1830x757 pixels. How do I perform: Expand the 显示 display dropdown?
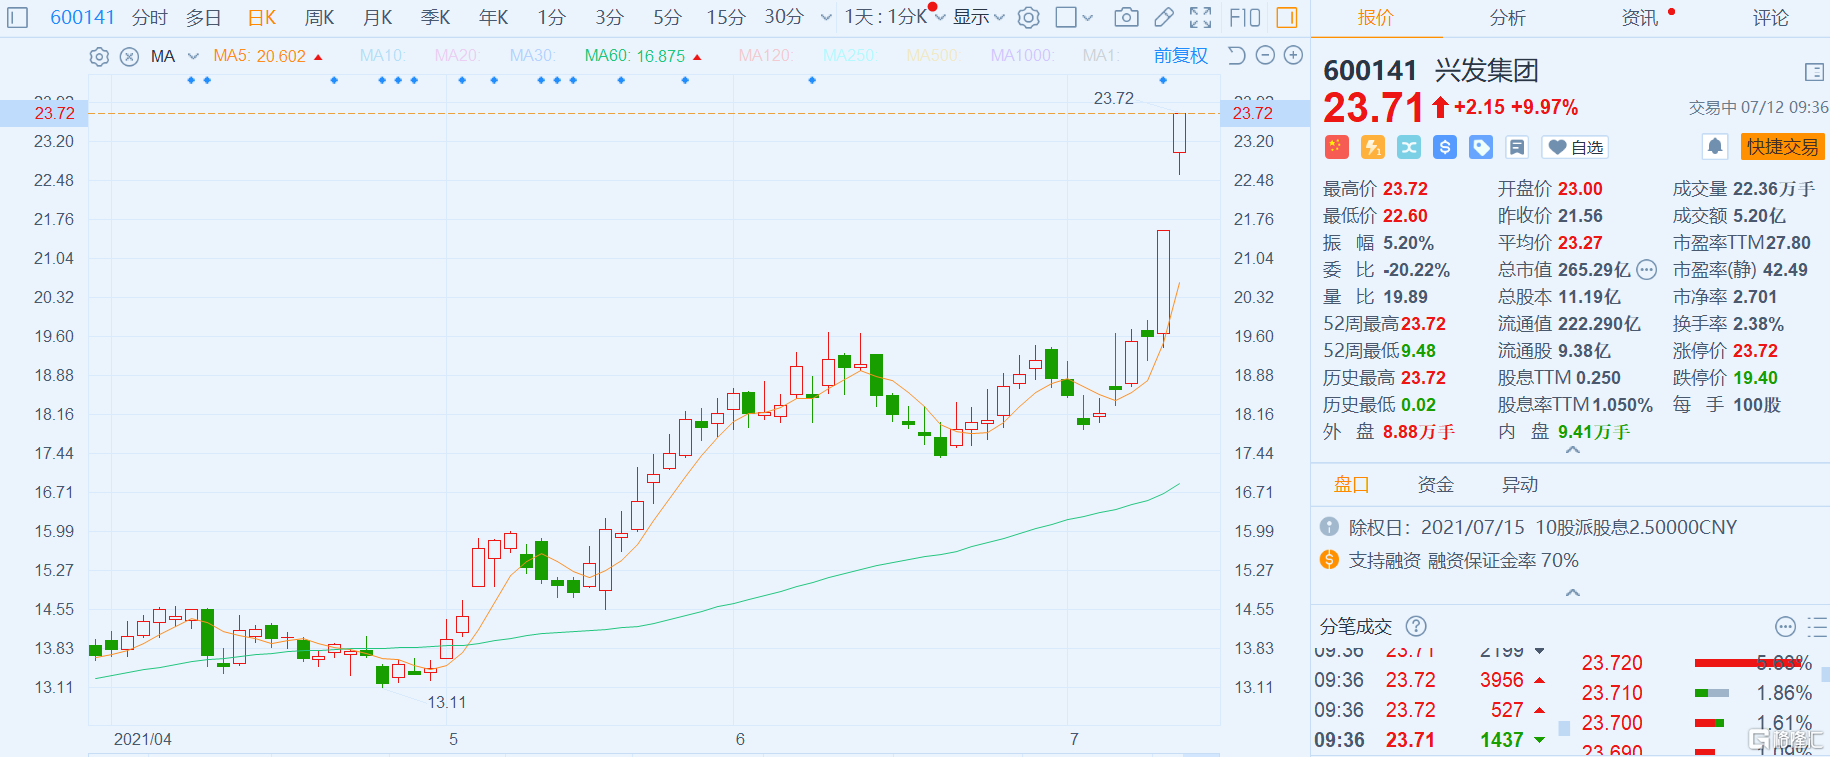click(978, 17)
